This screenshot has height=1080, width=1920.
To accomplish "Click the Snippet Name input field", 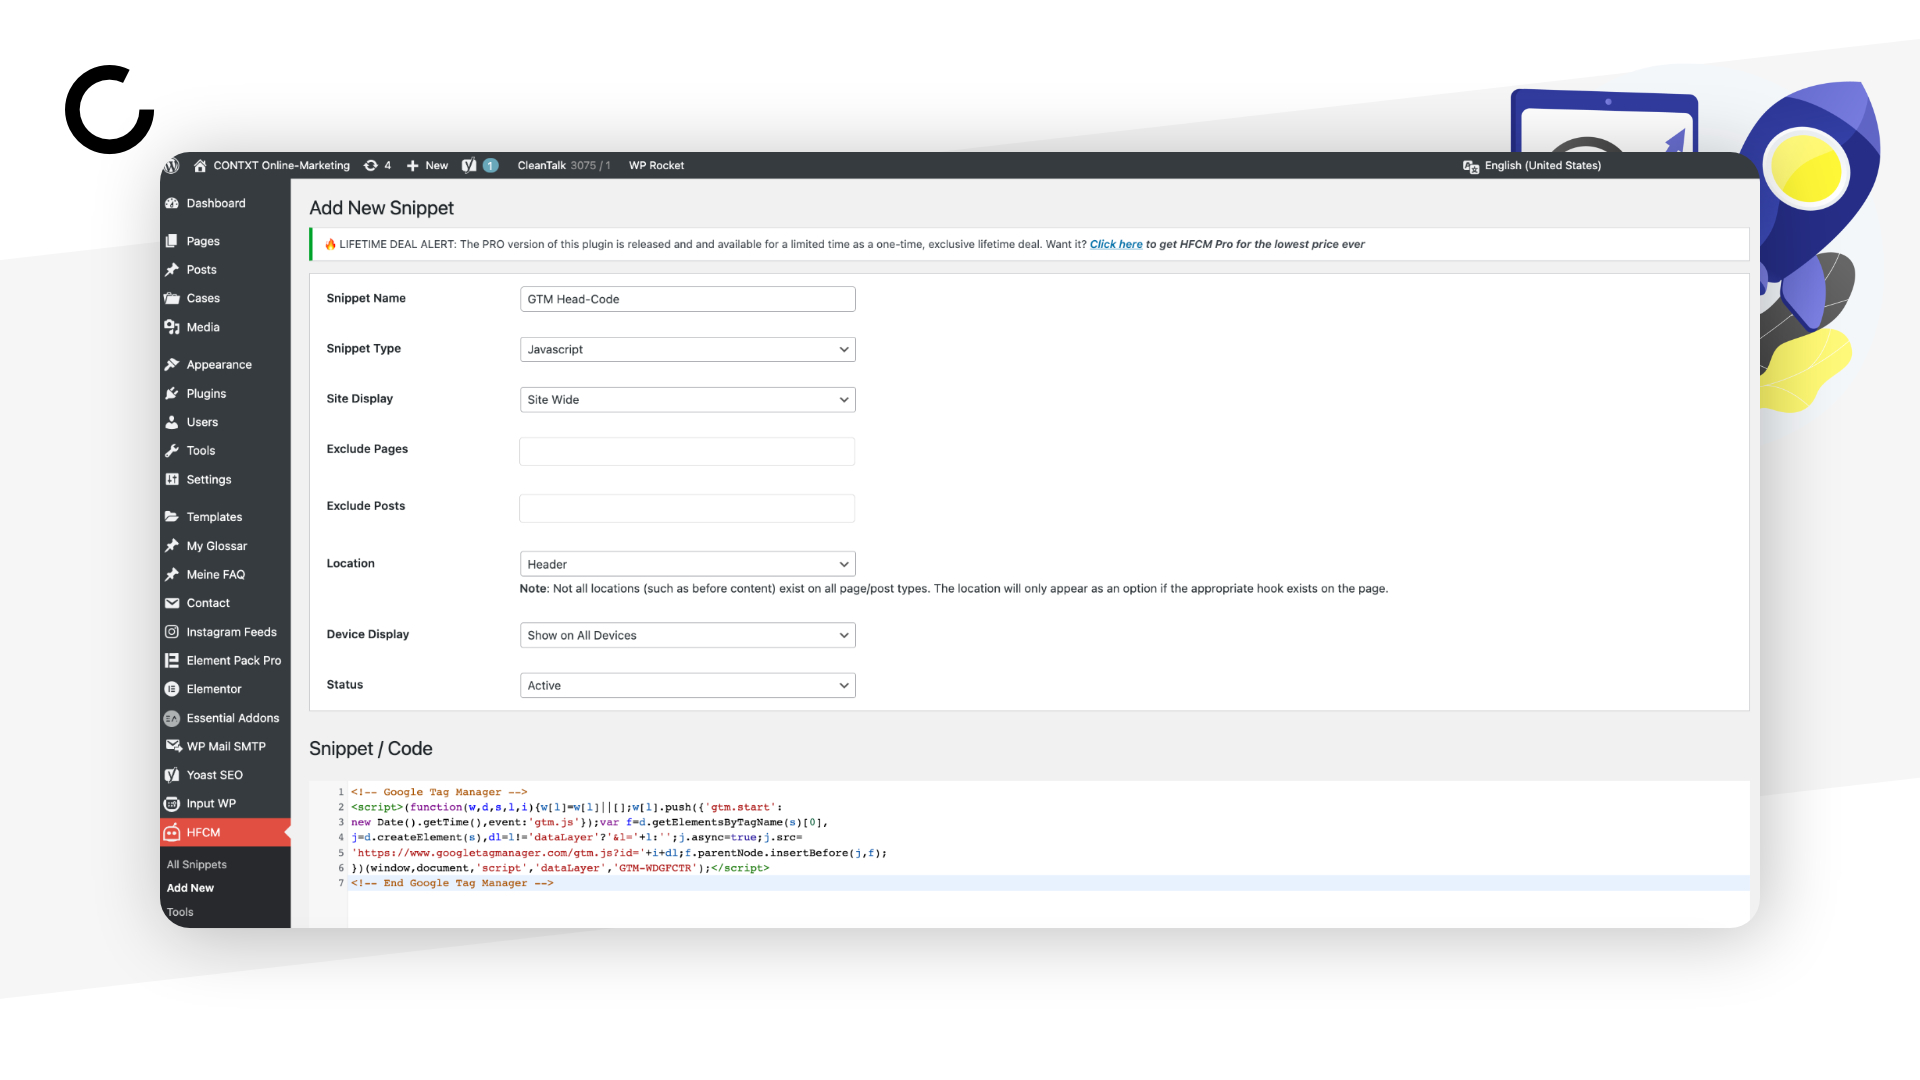I will click(x=688, y=299).
